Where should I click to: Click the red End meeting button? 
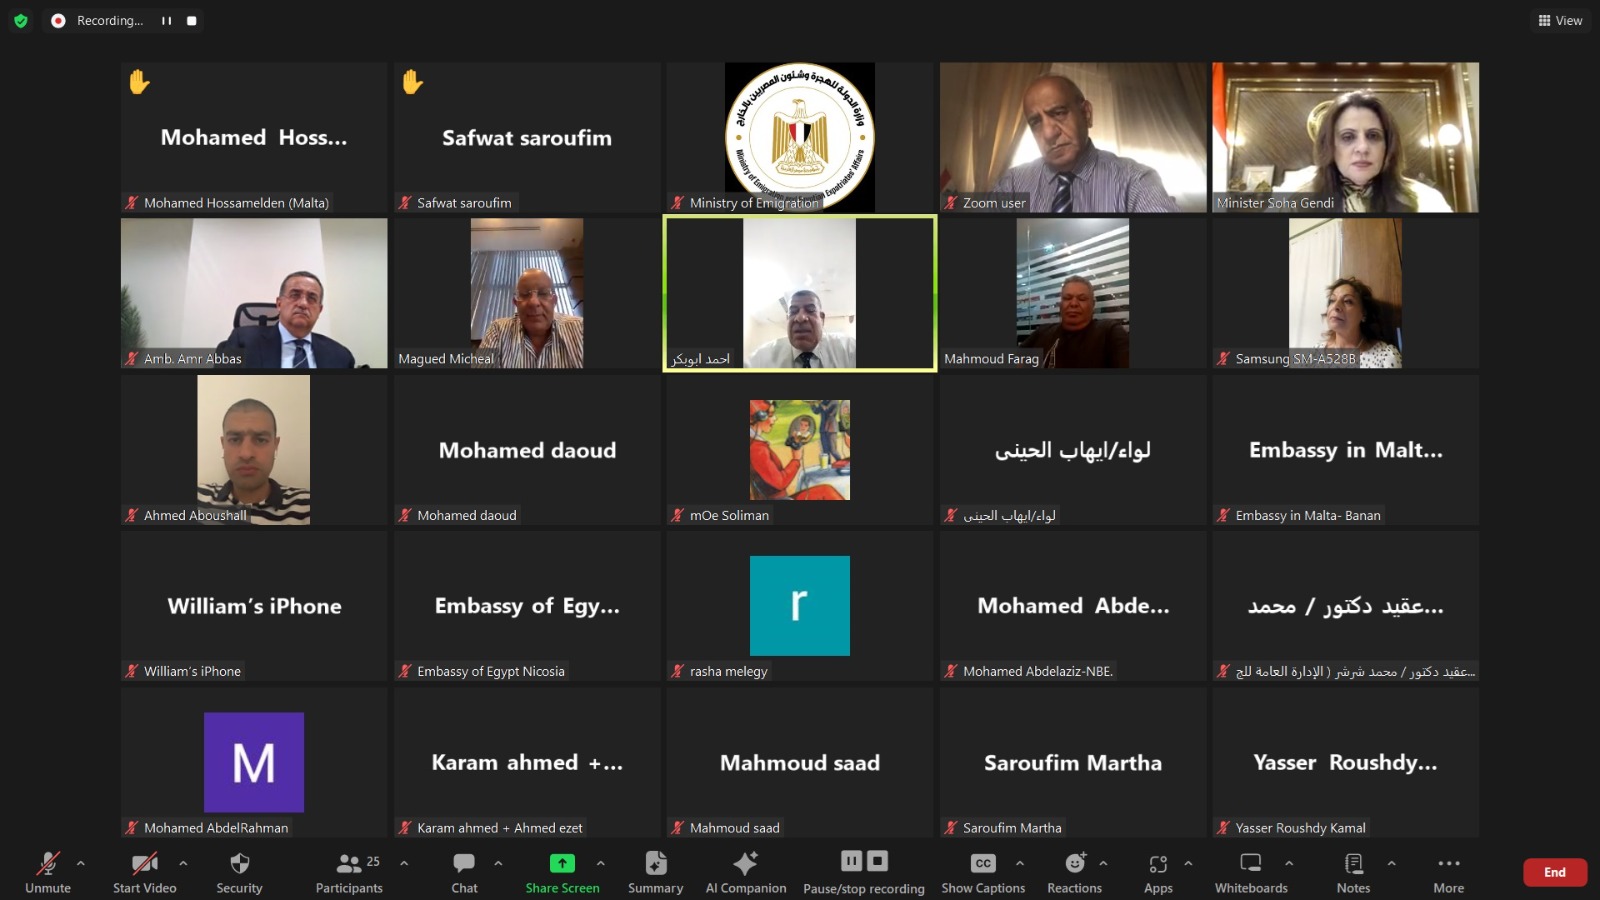(1555, 872)
